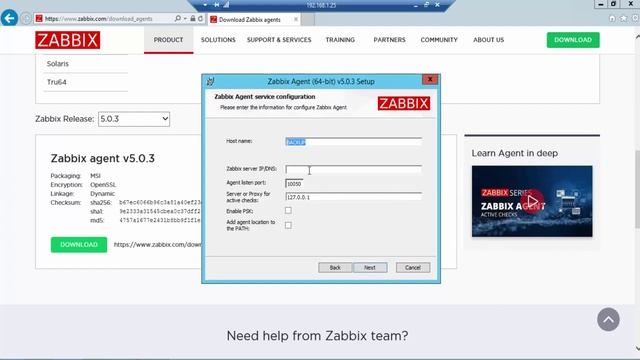Image resolution: width=640 pixels, height=360 pixels.
Task: Click the zabbix.com download URL link
Action: coord(157,244)
